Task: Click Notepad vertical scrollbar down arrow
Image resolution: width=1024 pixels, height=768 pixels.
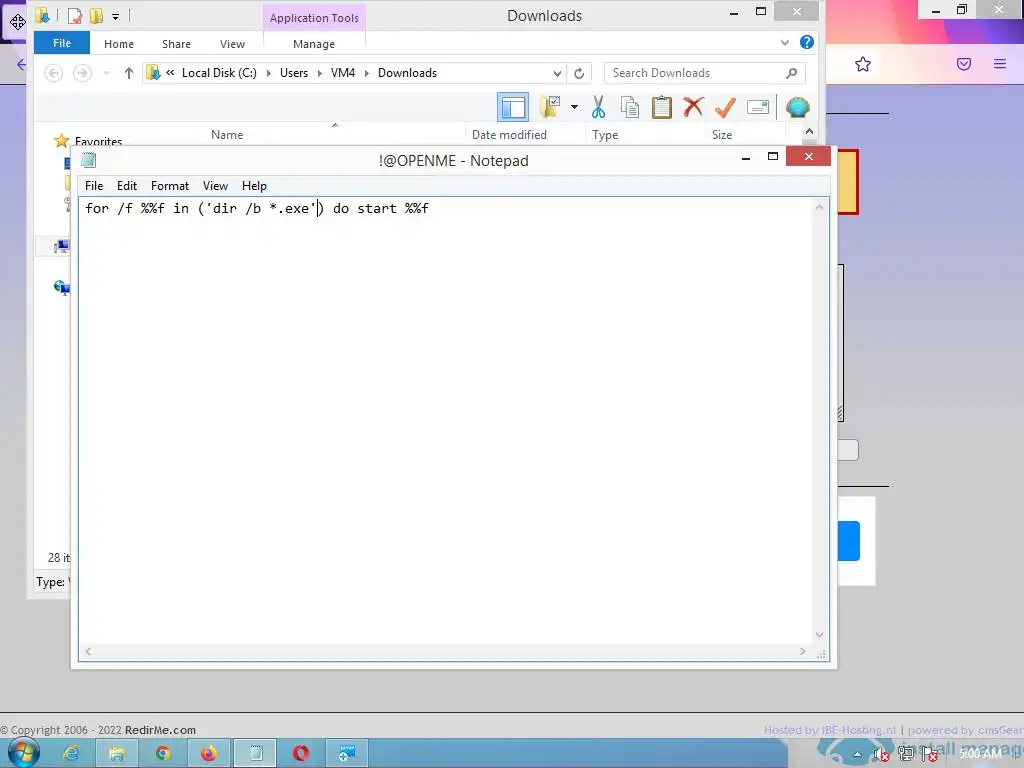Action: (819, 635)
